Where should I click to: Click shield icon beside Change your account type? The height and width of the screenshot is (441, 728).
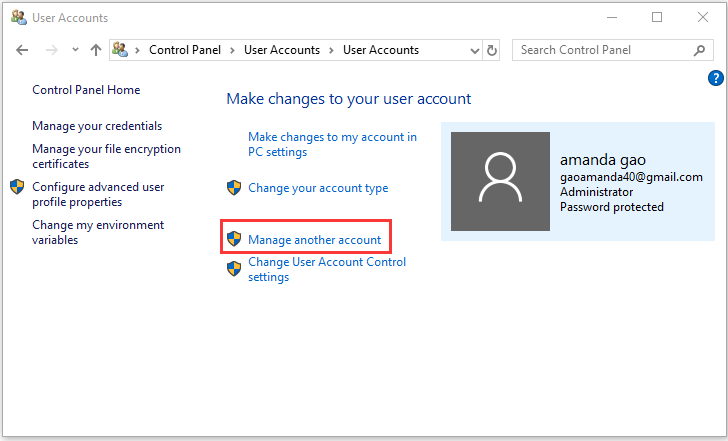234,188
